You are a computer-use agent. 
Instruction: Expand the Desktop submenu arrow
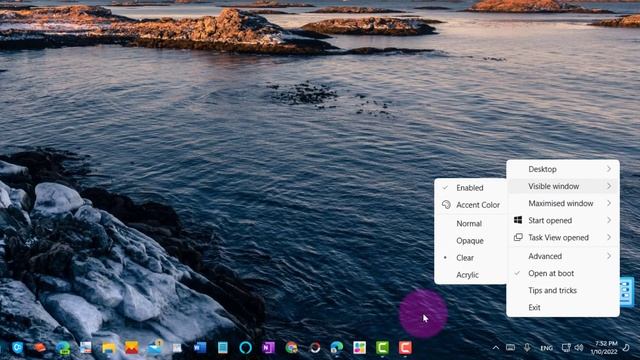[609, 169]
